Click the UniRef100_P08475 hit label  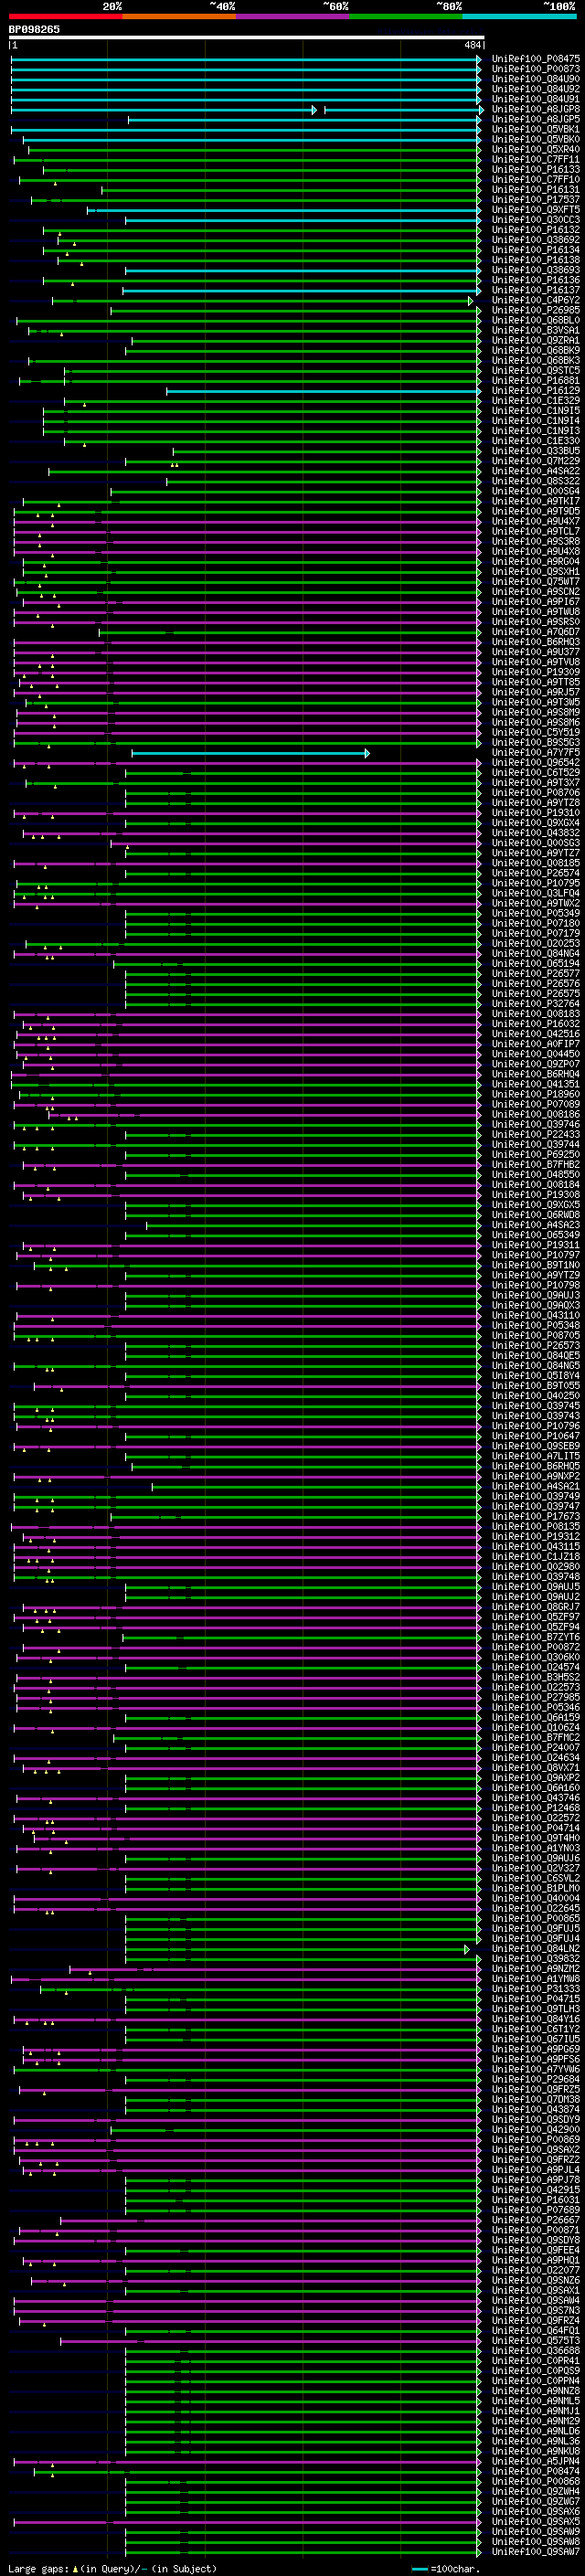(536, 60)
